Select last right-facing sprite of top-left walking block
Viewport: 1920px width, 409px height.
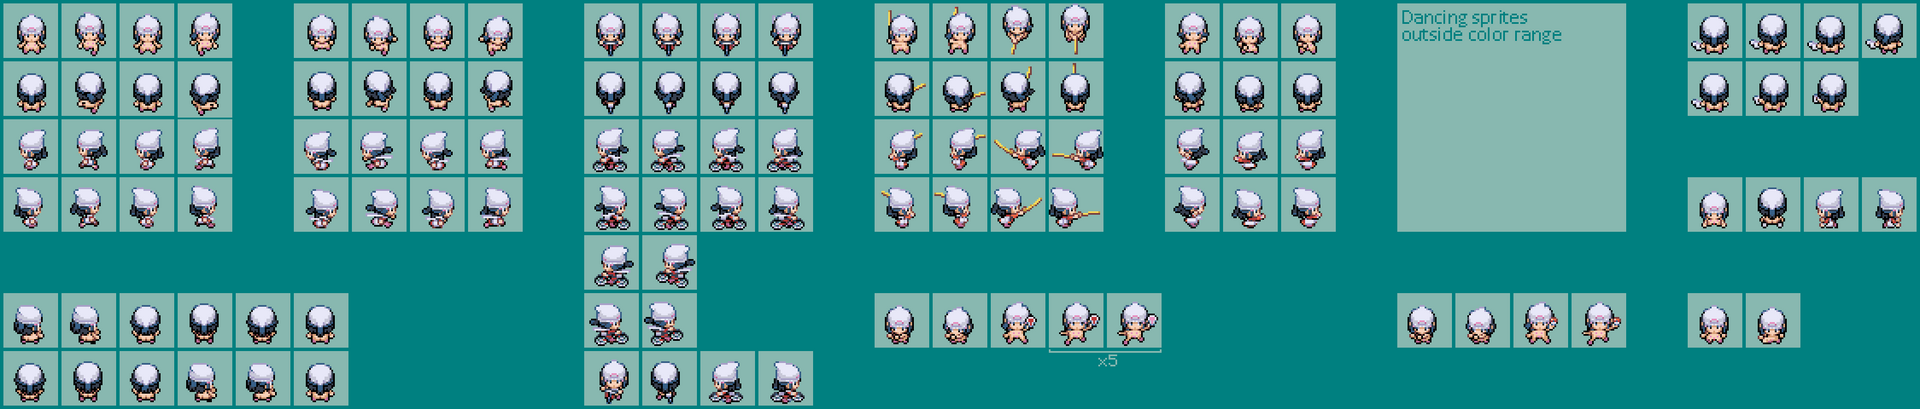pos(205,205)
